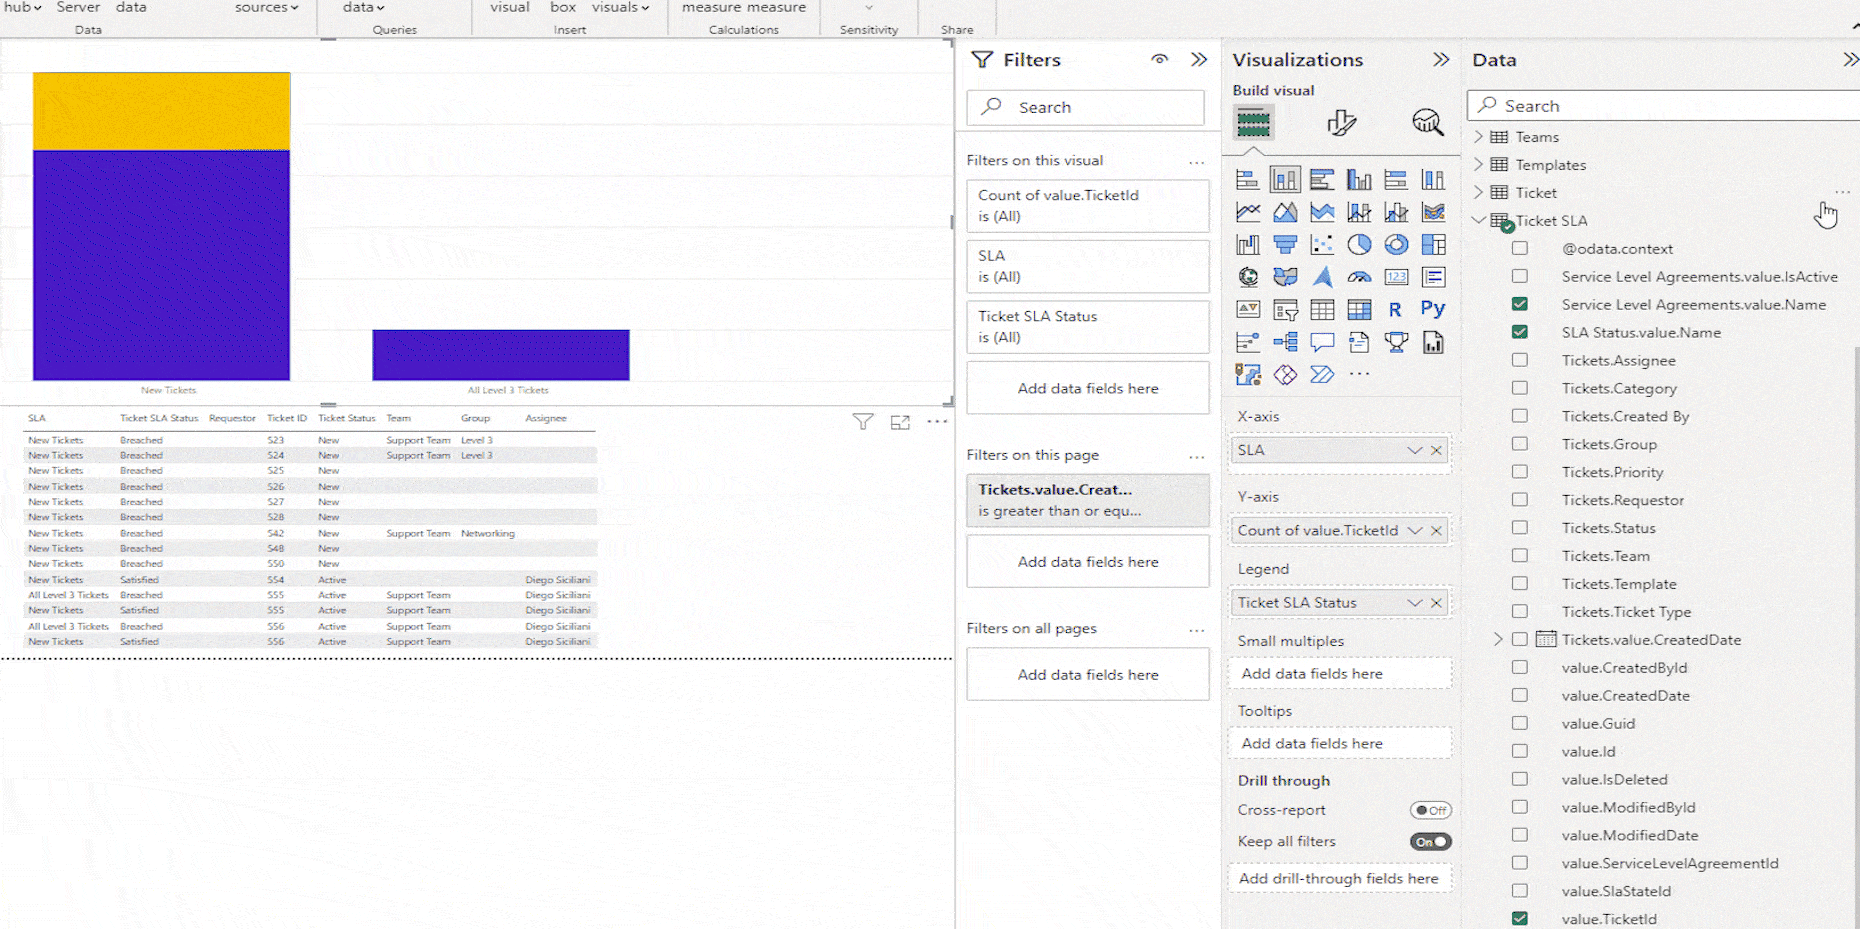1860x930 pixels.
Task: Turn on the Cross-report toggle
Action: [1430, 810]
